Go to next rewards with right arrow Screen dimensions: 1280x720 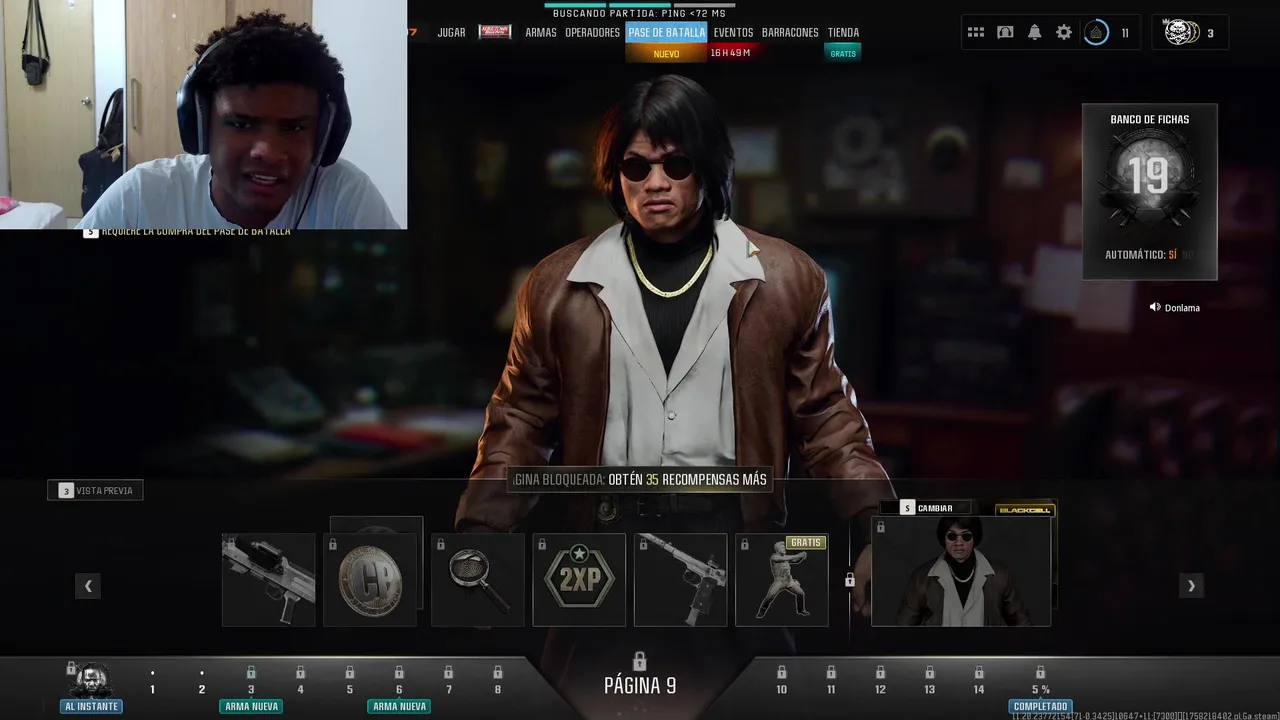point(1191,586)
